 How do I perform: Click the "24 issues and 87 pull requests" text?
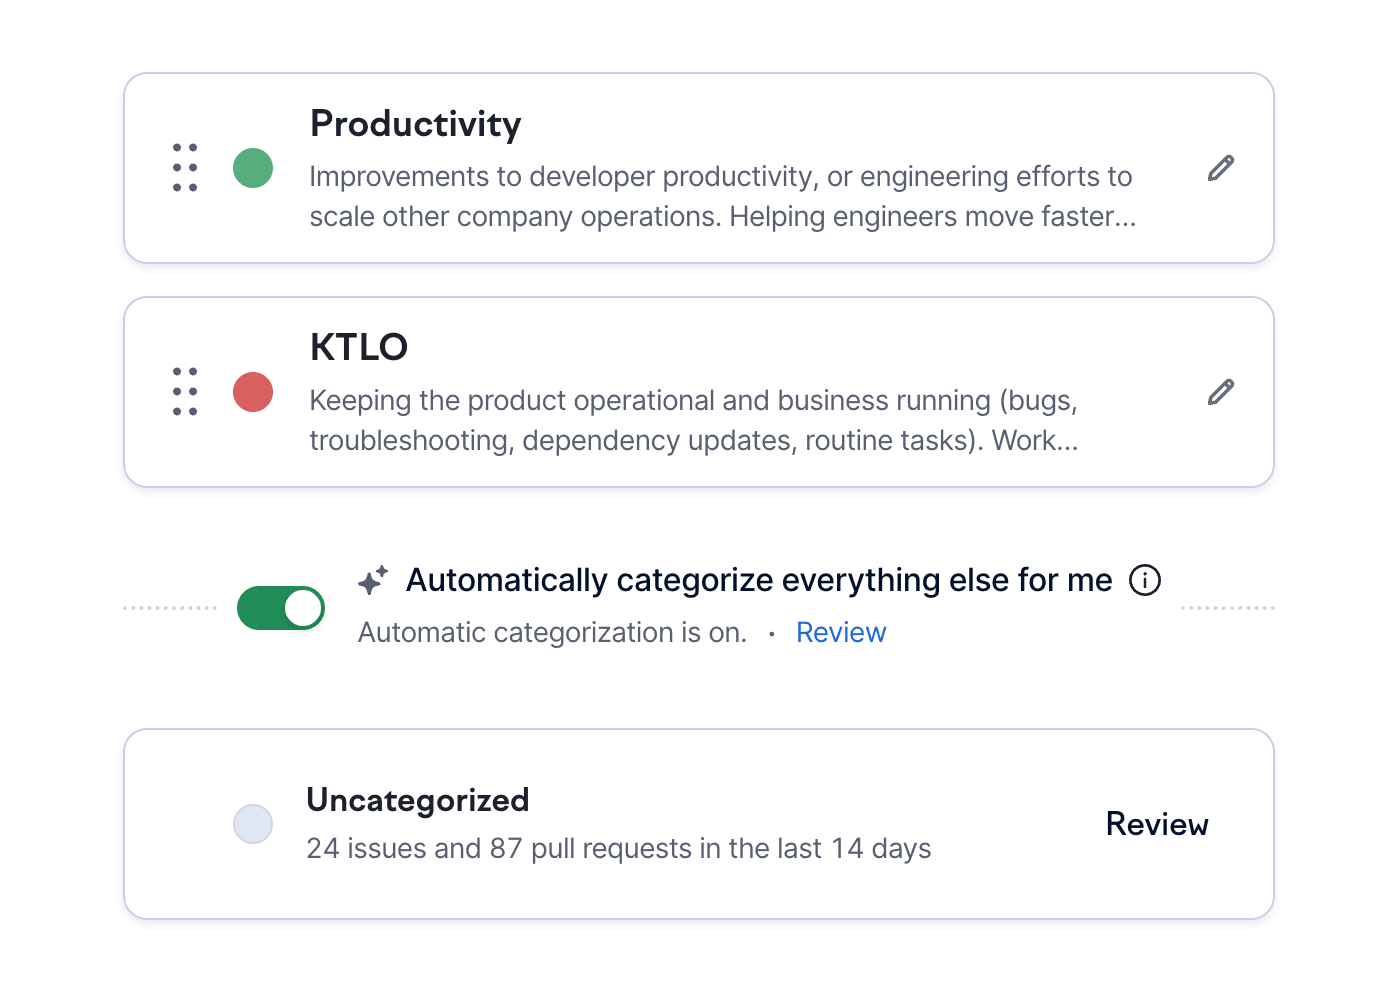click(618, 849)
